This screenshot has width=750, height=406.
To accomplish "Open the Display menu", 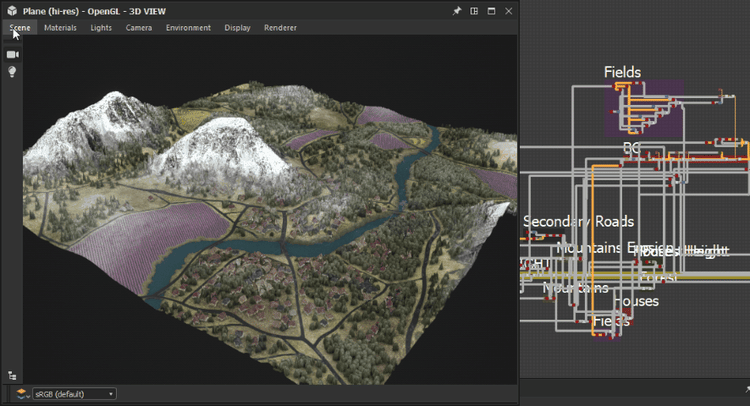I will click(237, 28).
